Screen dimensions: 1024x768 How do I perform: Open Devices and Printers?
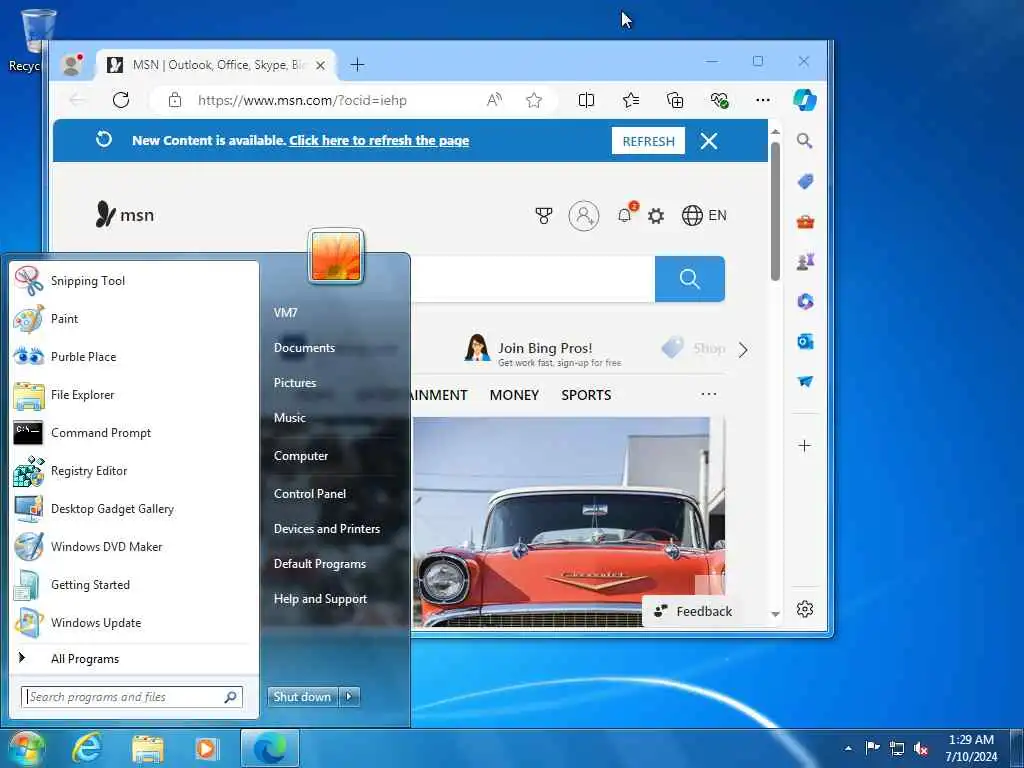click(327, 529)
